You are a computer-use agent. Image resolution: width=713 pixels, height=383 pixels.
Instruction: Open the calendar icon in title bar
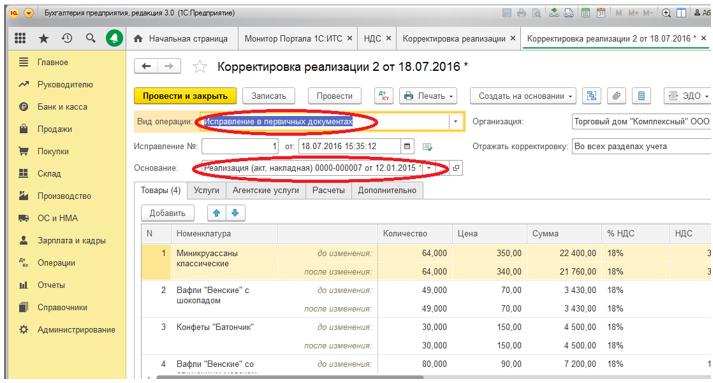(x=601, y=13)
